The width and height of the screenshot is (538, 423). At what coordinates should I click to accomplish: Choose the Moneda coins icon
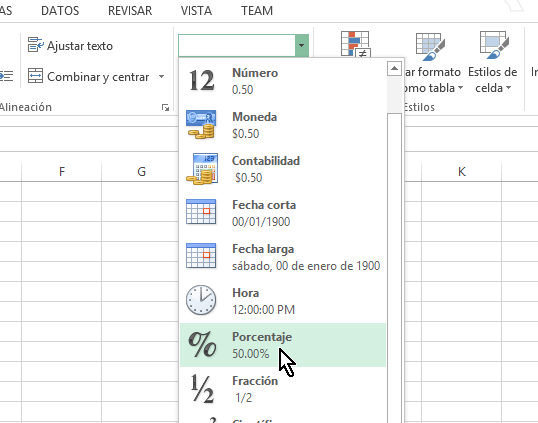[x=201, y=125]
